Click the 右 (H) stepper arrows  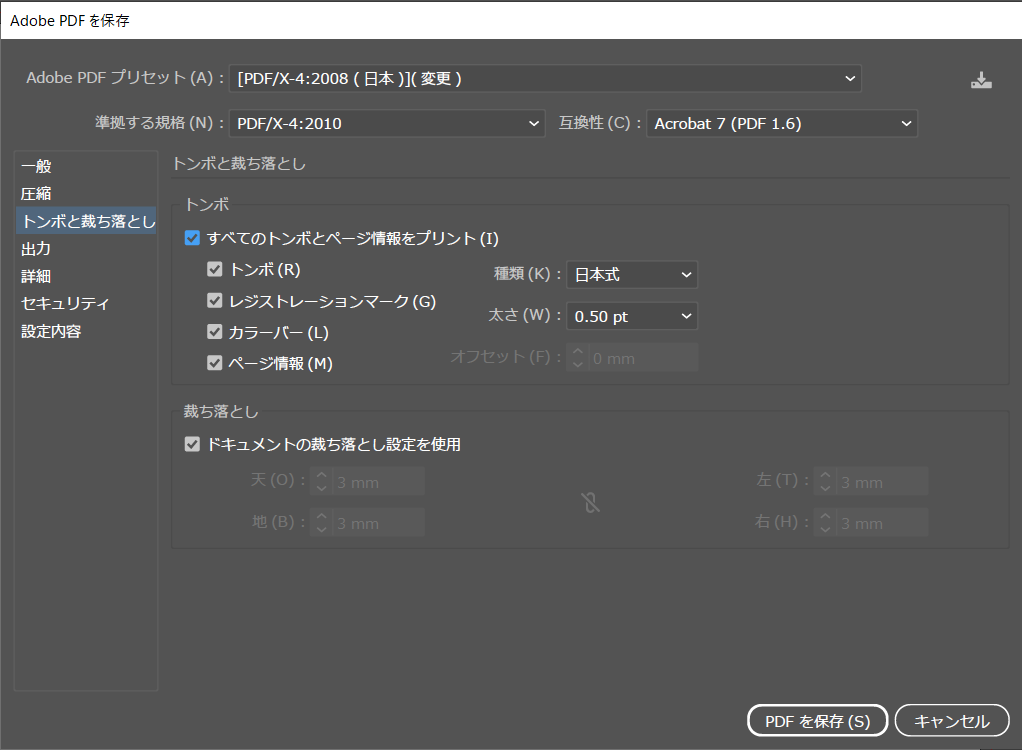(825, 523)
